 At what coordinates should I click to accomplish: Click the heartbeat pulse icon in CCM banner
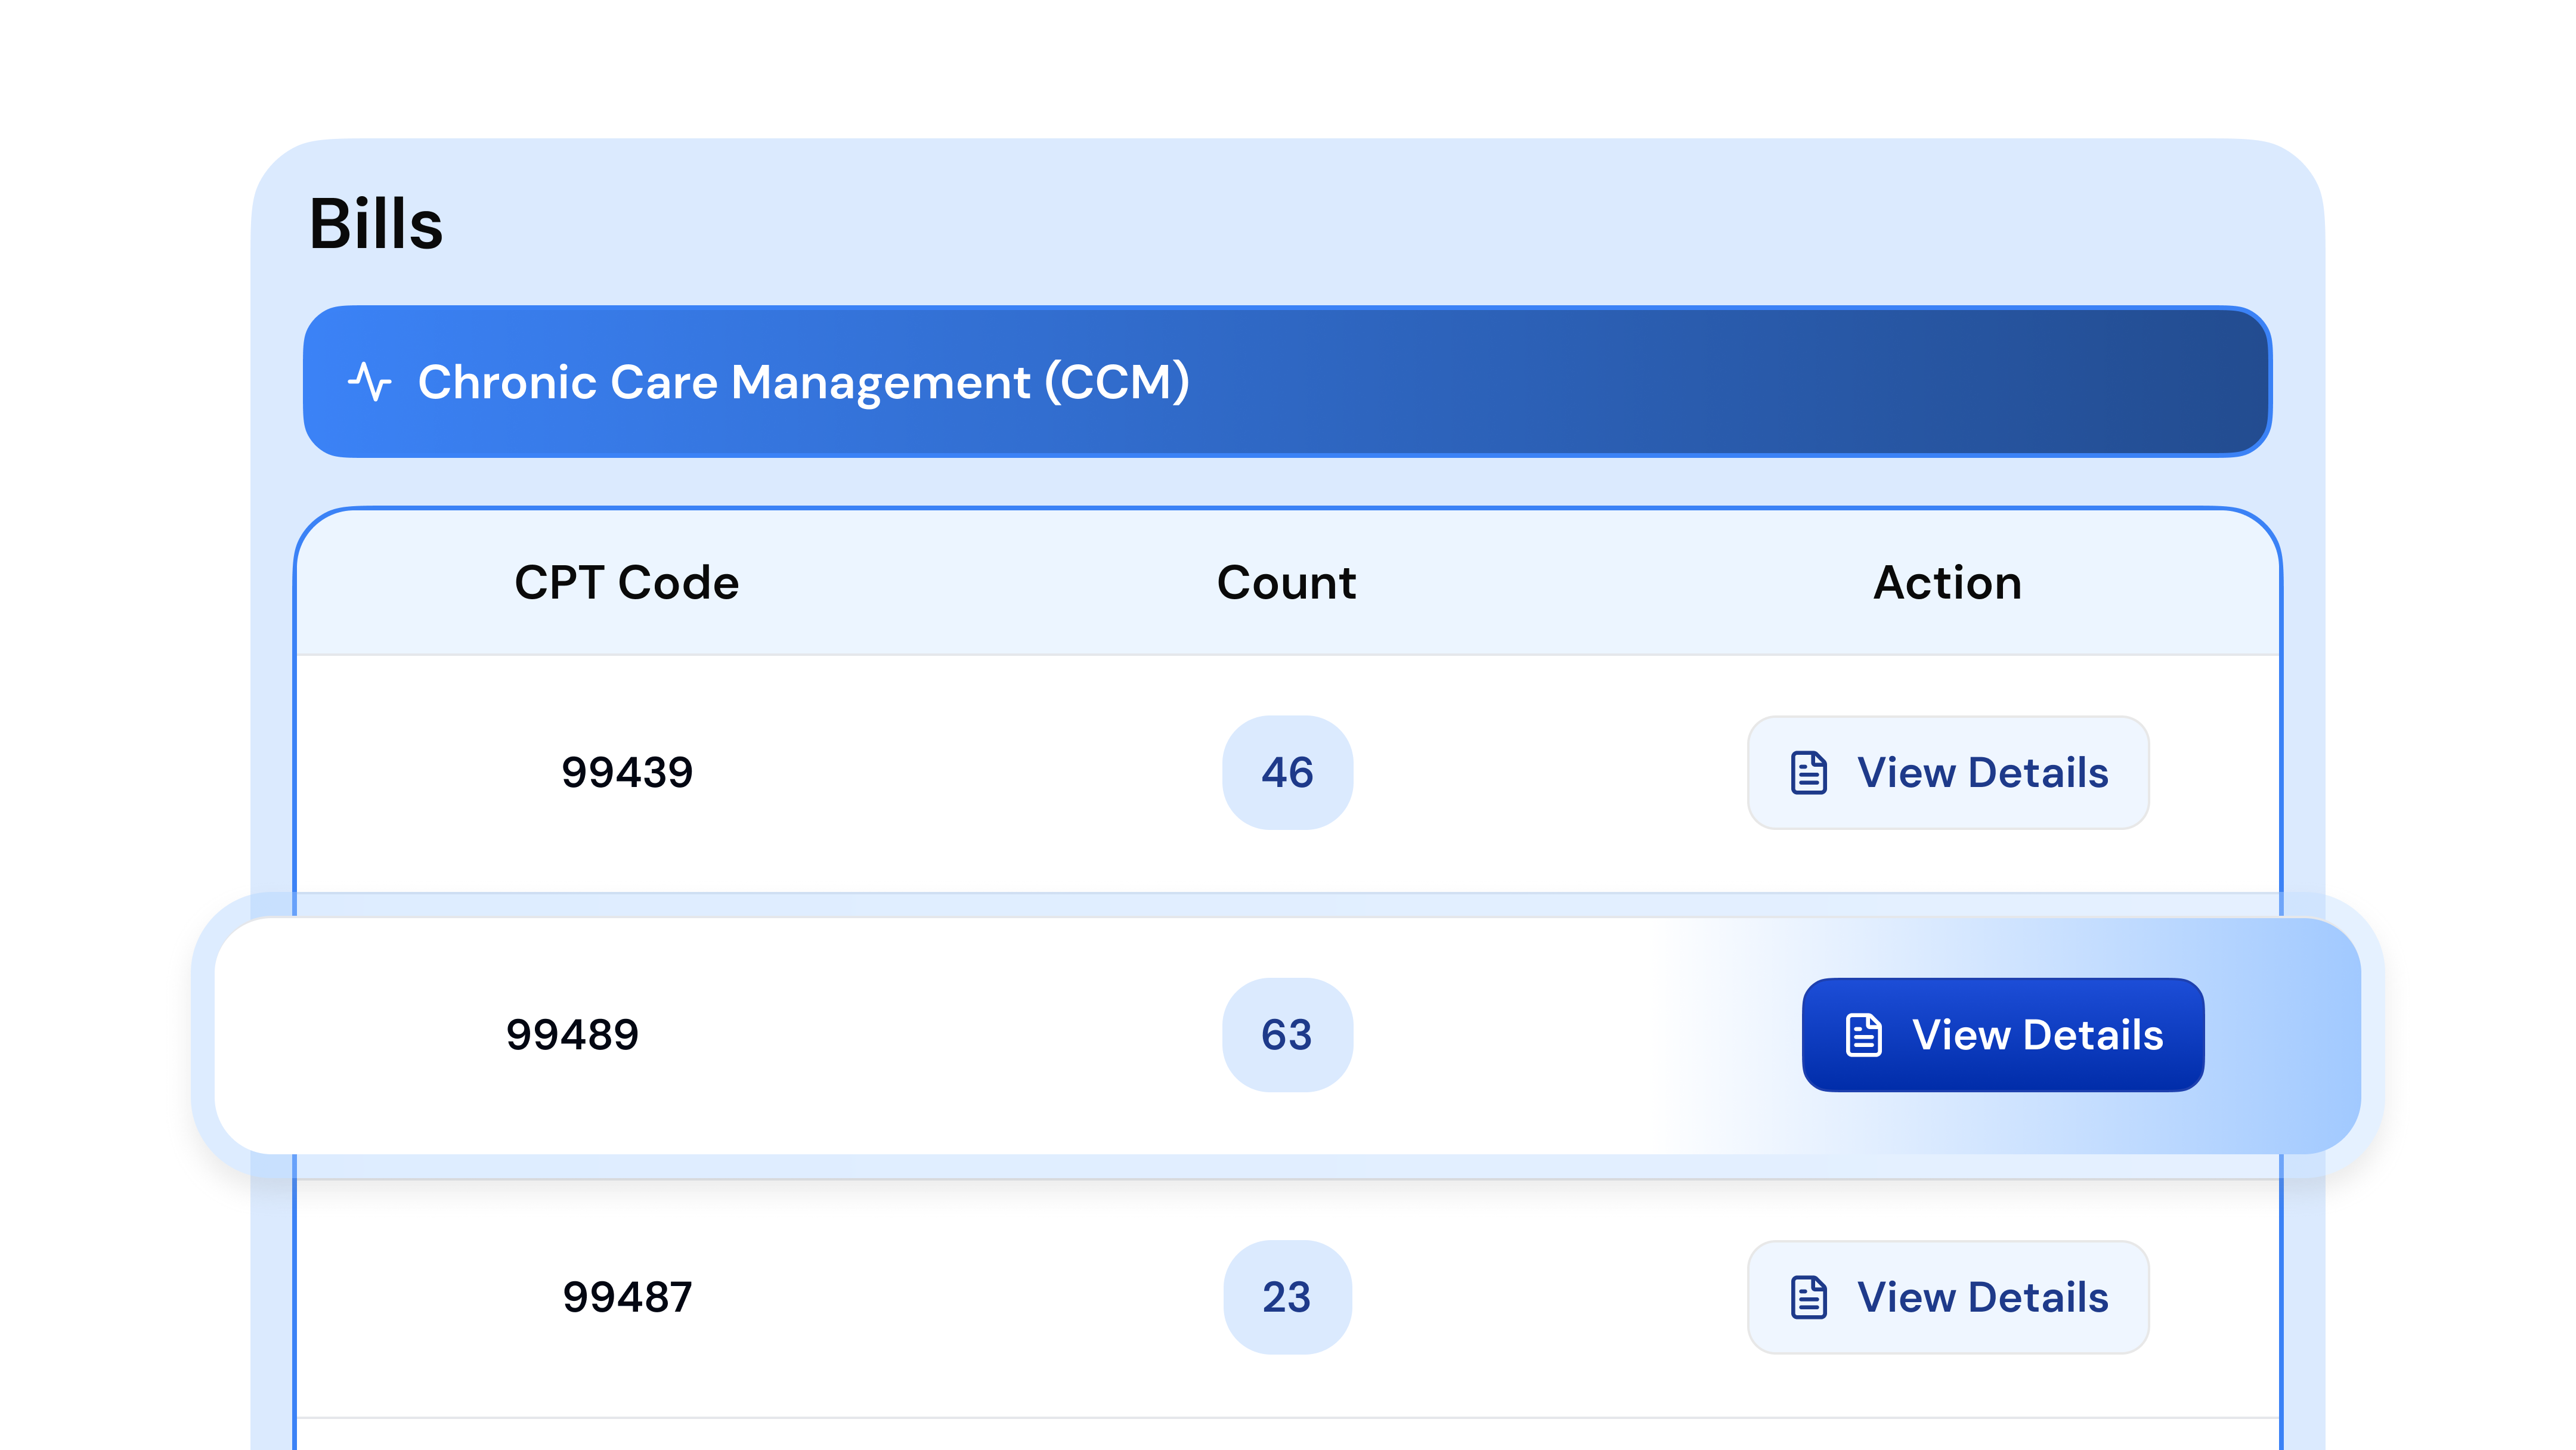(x=370, y=382)
